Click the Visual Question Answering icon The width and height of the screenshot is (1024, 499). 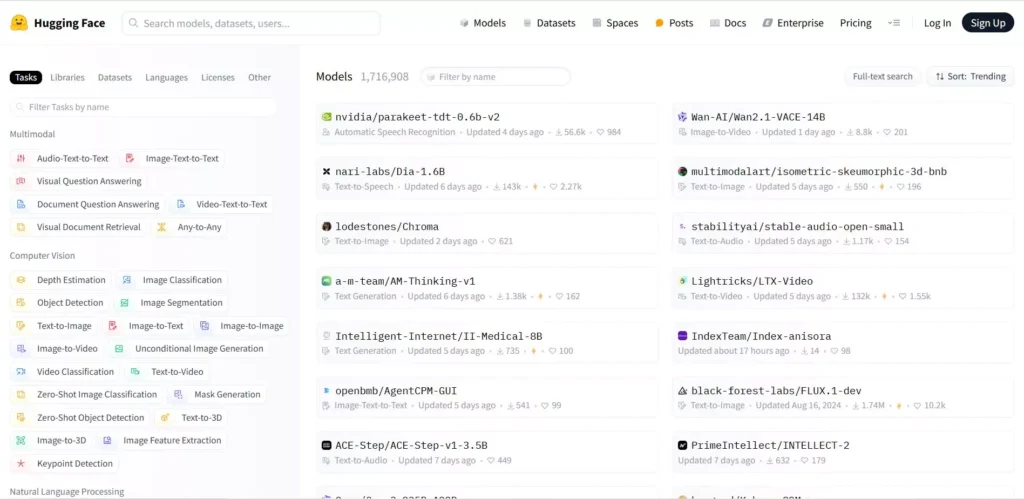[21, 182]
